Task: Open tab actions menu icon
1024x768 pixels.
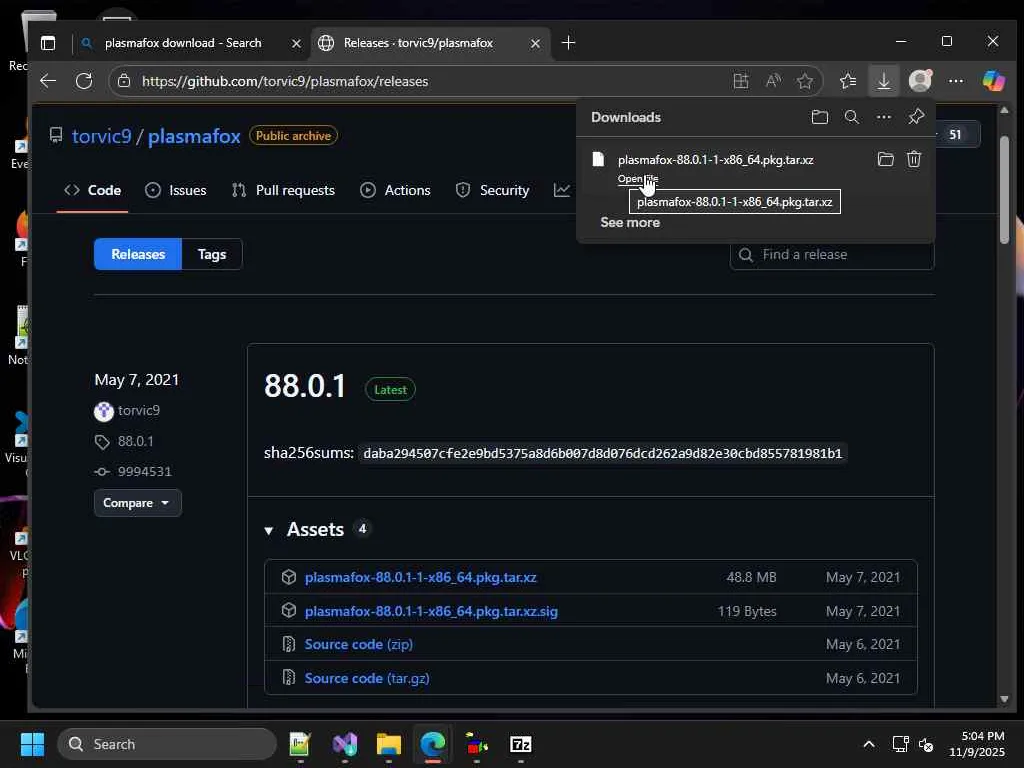Action: tap(48, 43)
